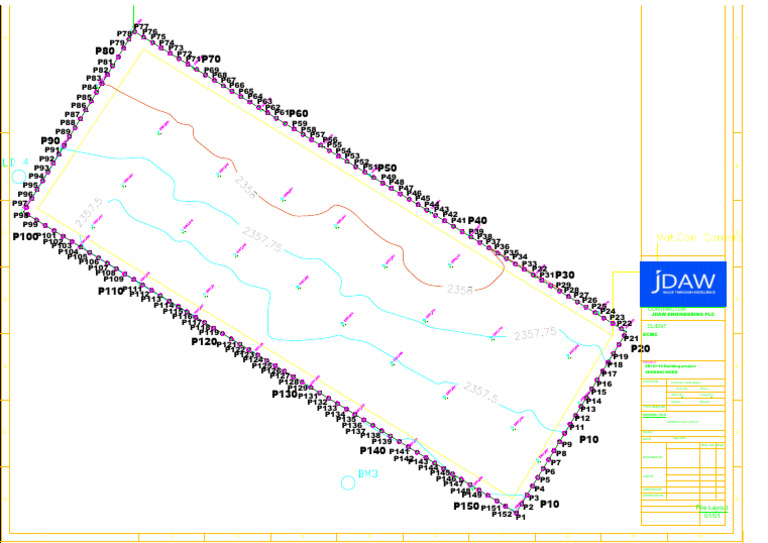Click the JDAW logo block
Image resolution: width=768 pixels, height=543 pixels.
tap(683, 284)
